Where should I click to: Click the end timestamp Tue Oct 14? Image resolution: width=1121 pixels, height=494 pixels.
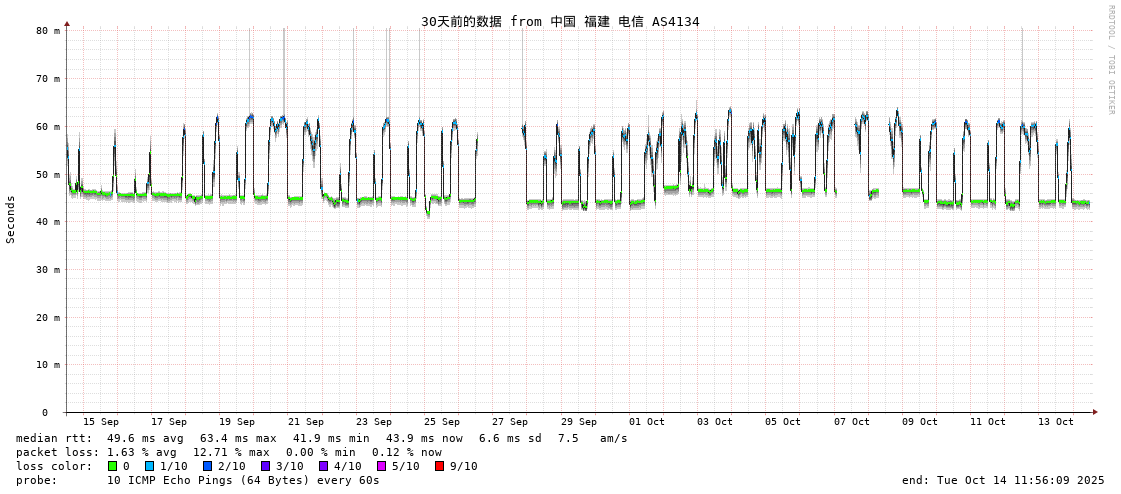pyautogui.click(x=1002, y=480)
